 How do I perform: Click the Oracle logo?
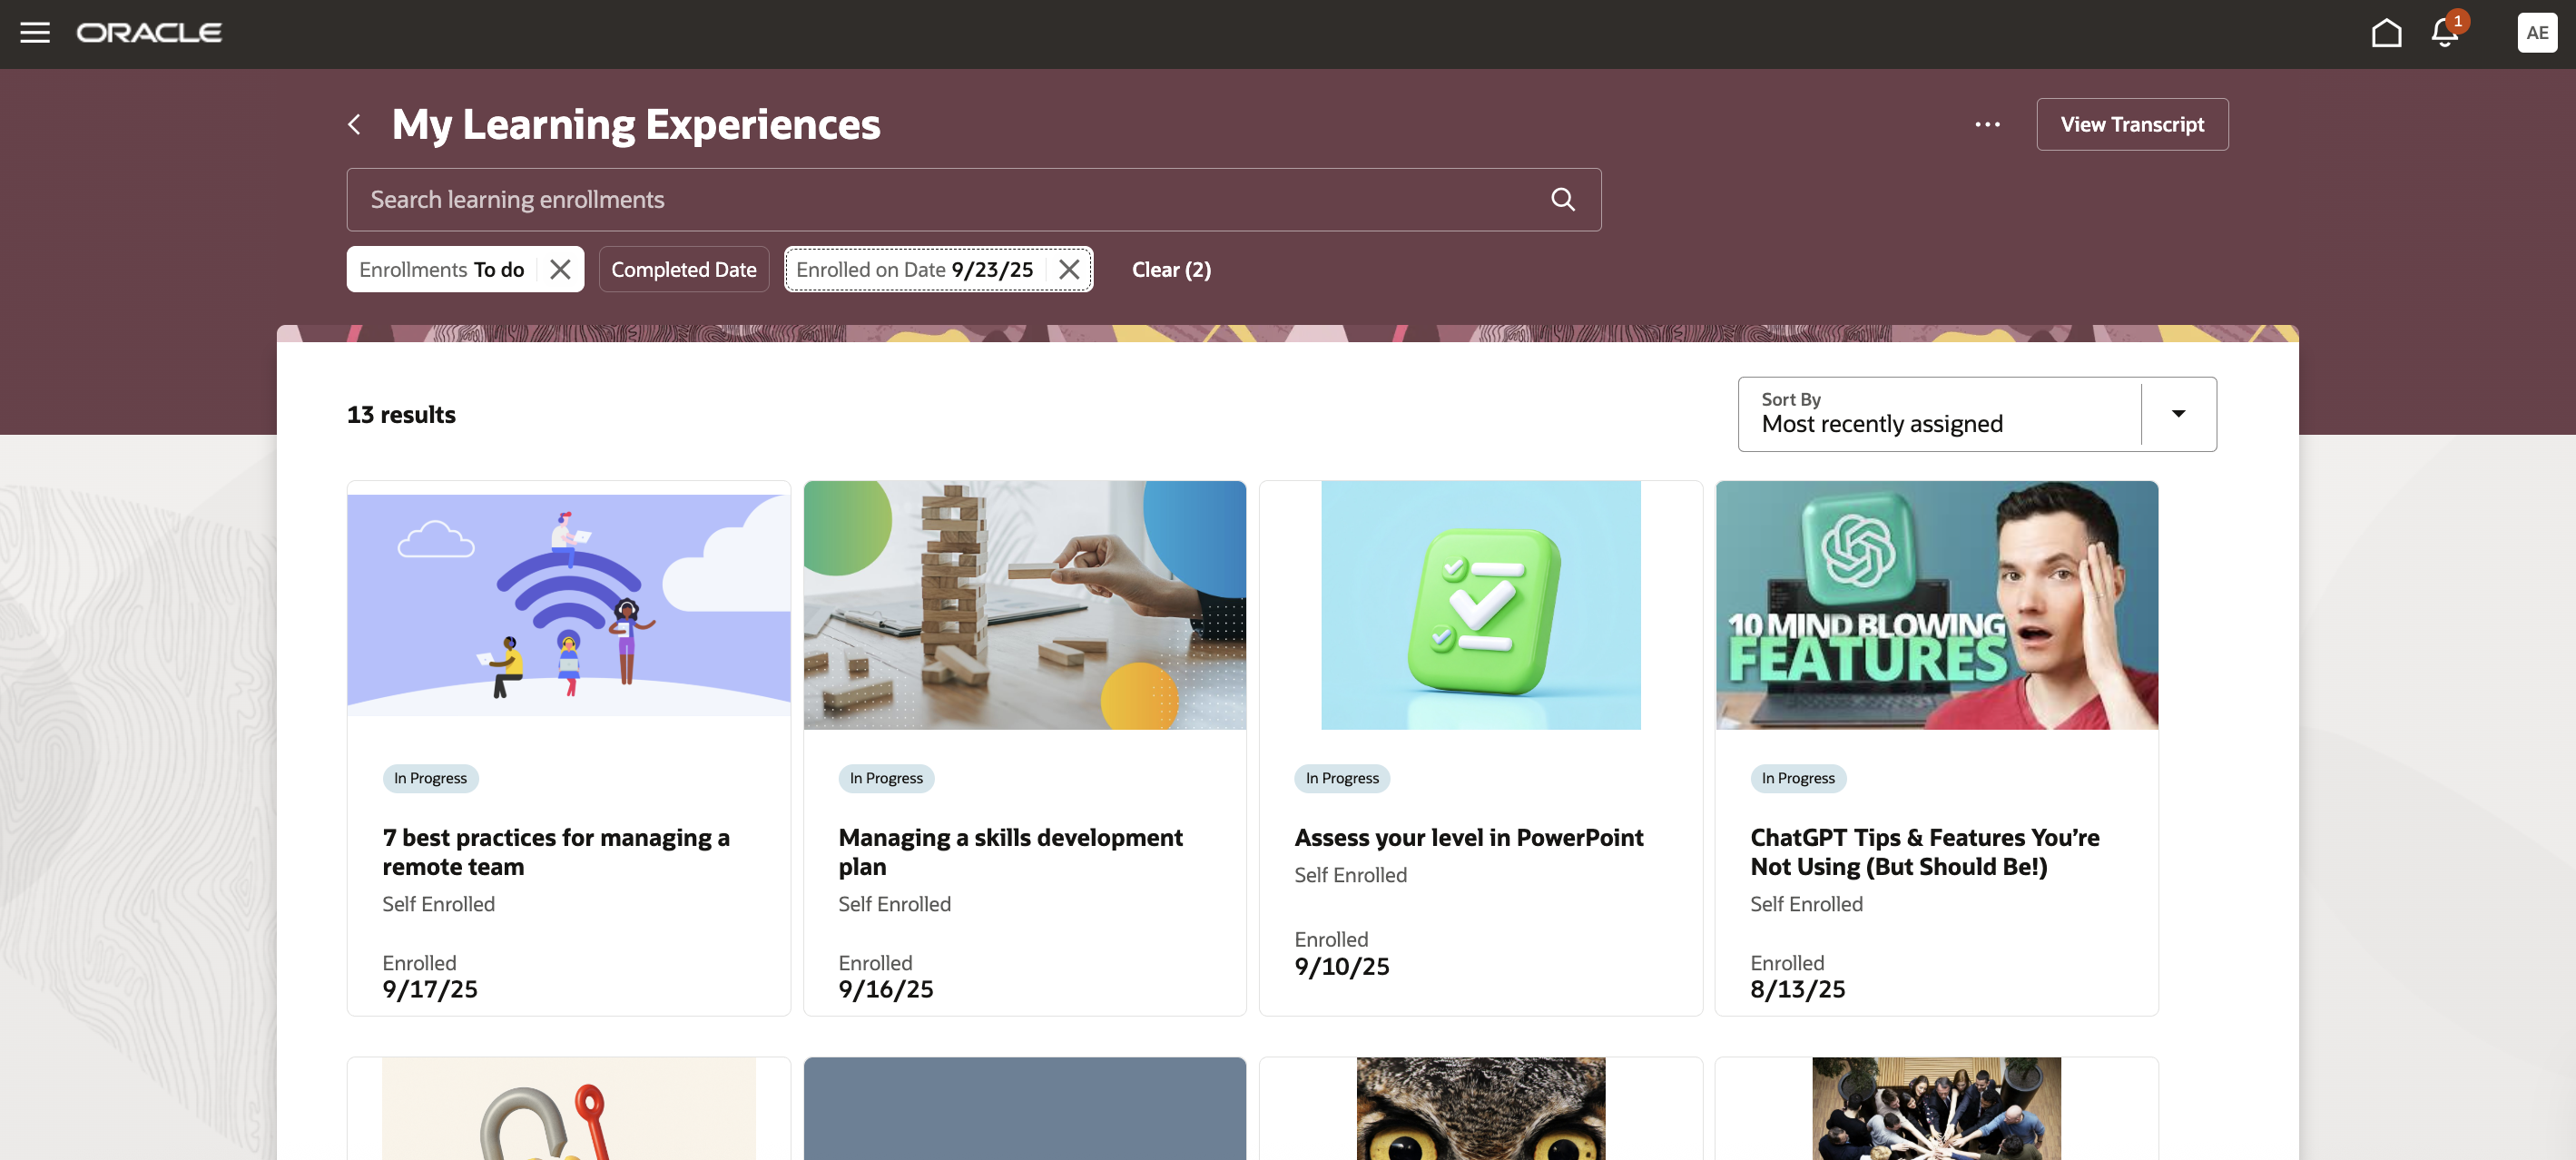point(150,33)
